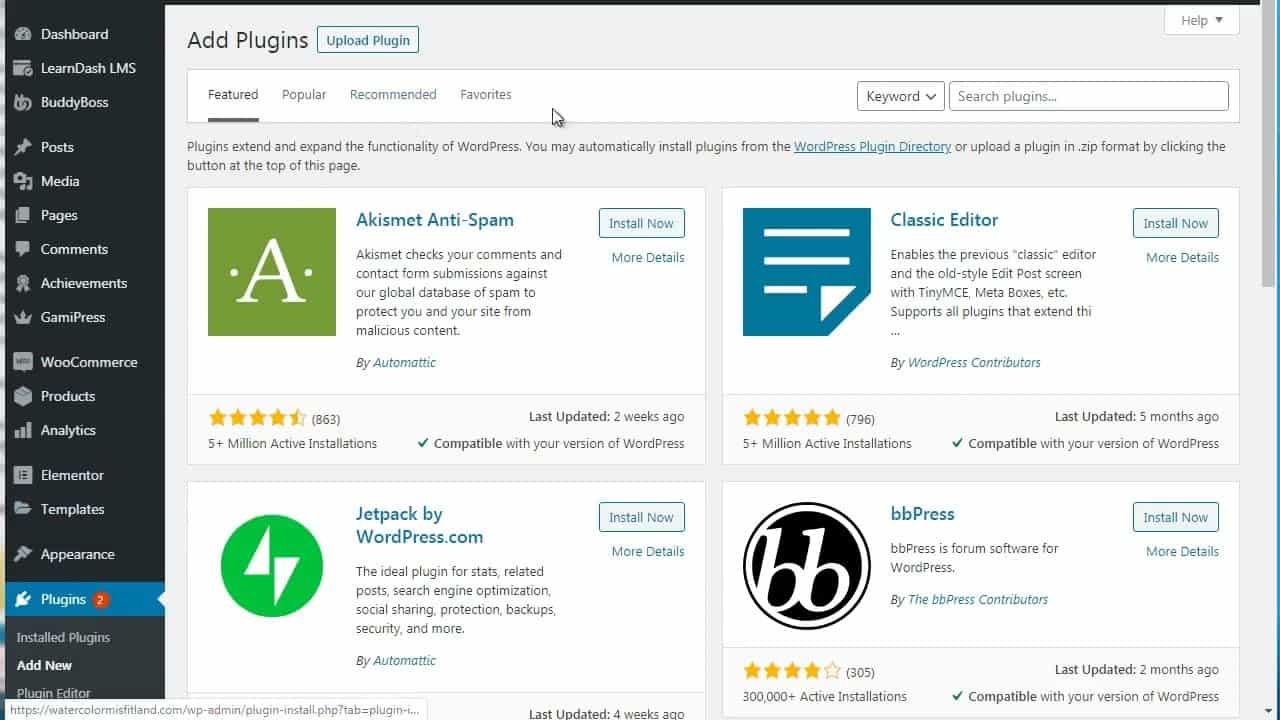The image size is (1280, 720).
Task: Click the Jetpack plugin logo
Action: tap(272, 566)
